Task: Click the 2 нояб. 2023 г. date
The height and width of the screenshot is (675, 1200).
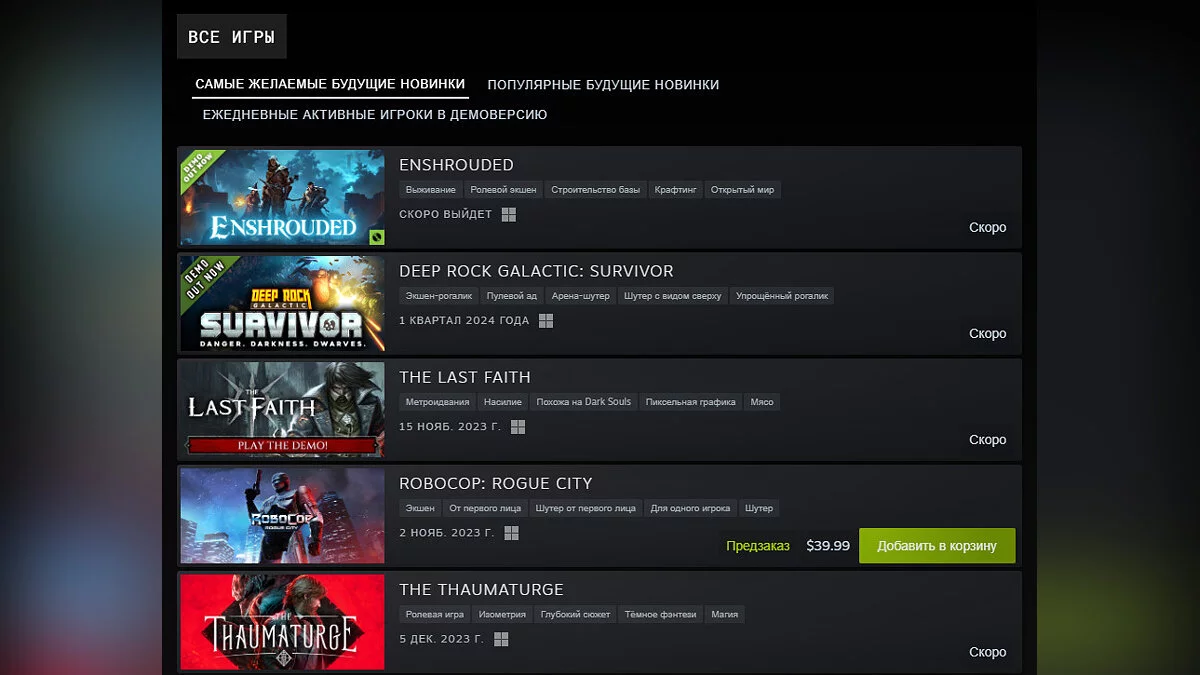Action: pos(447,533)
